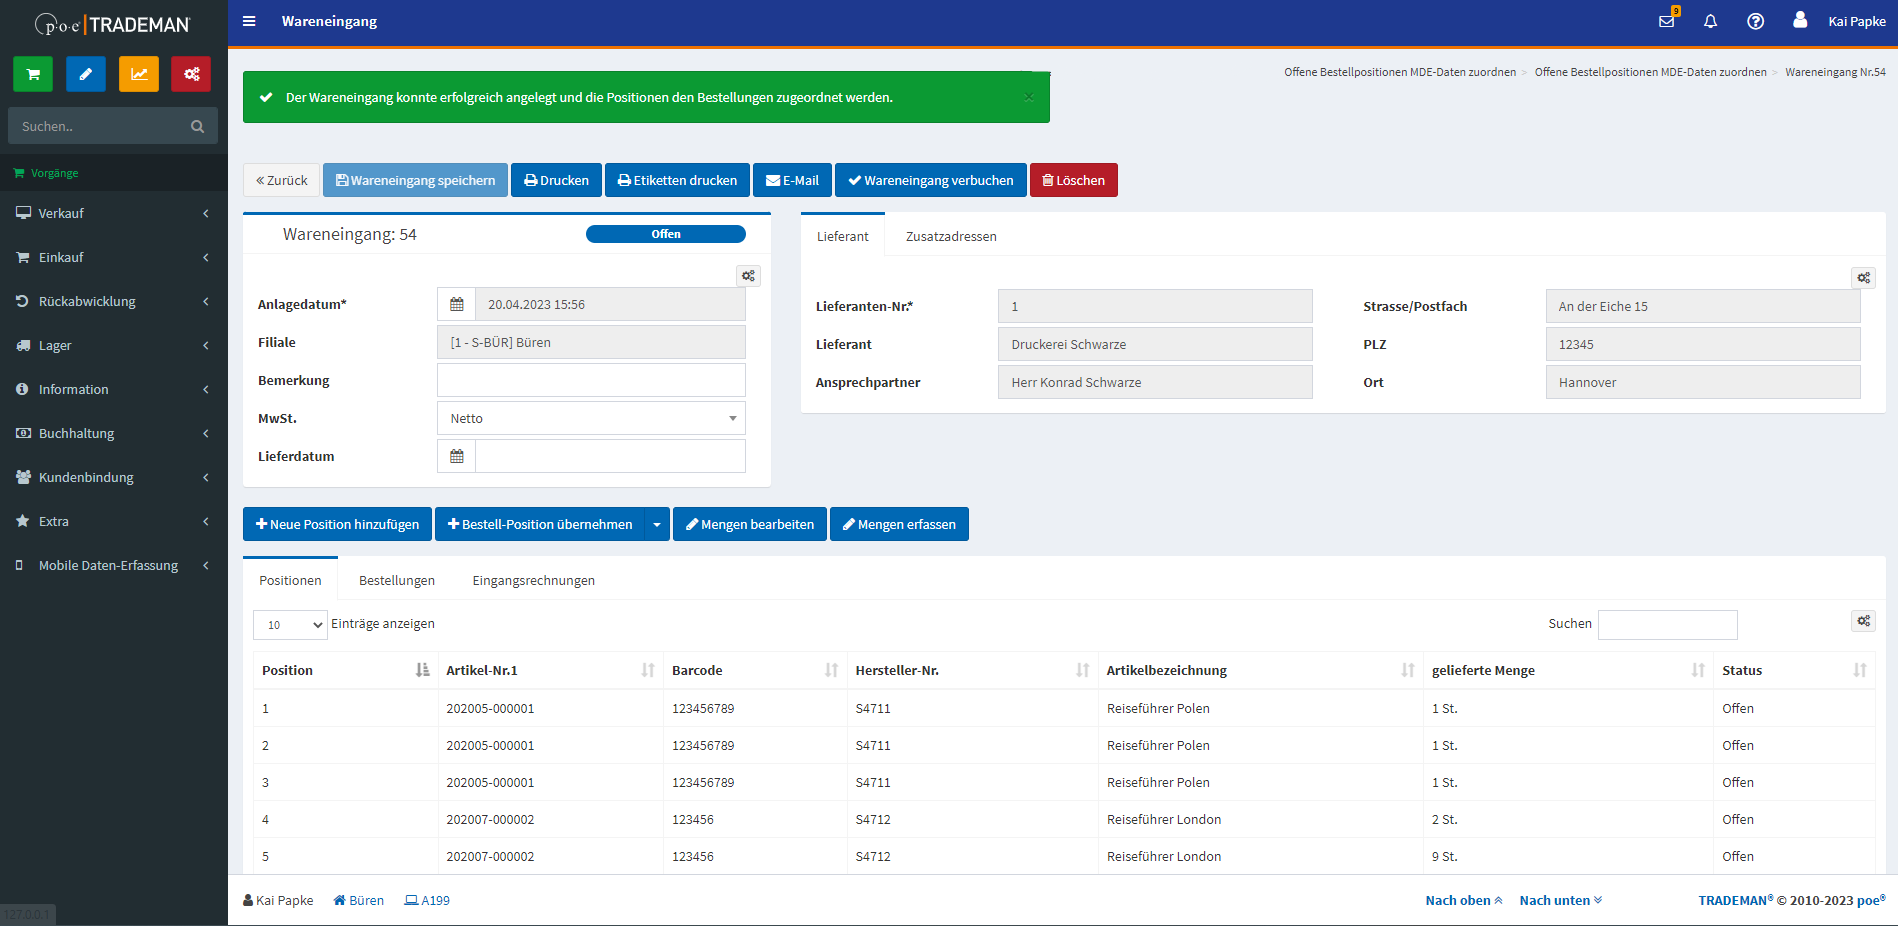The width and height of the screenshot is (1898, 926).
Task: Switch to the Zusatzadressen tab
Action: point(951,236)
